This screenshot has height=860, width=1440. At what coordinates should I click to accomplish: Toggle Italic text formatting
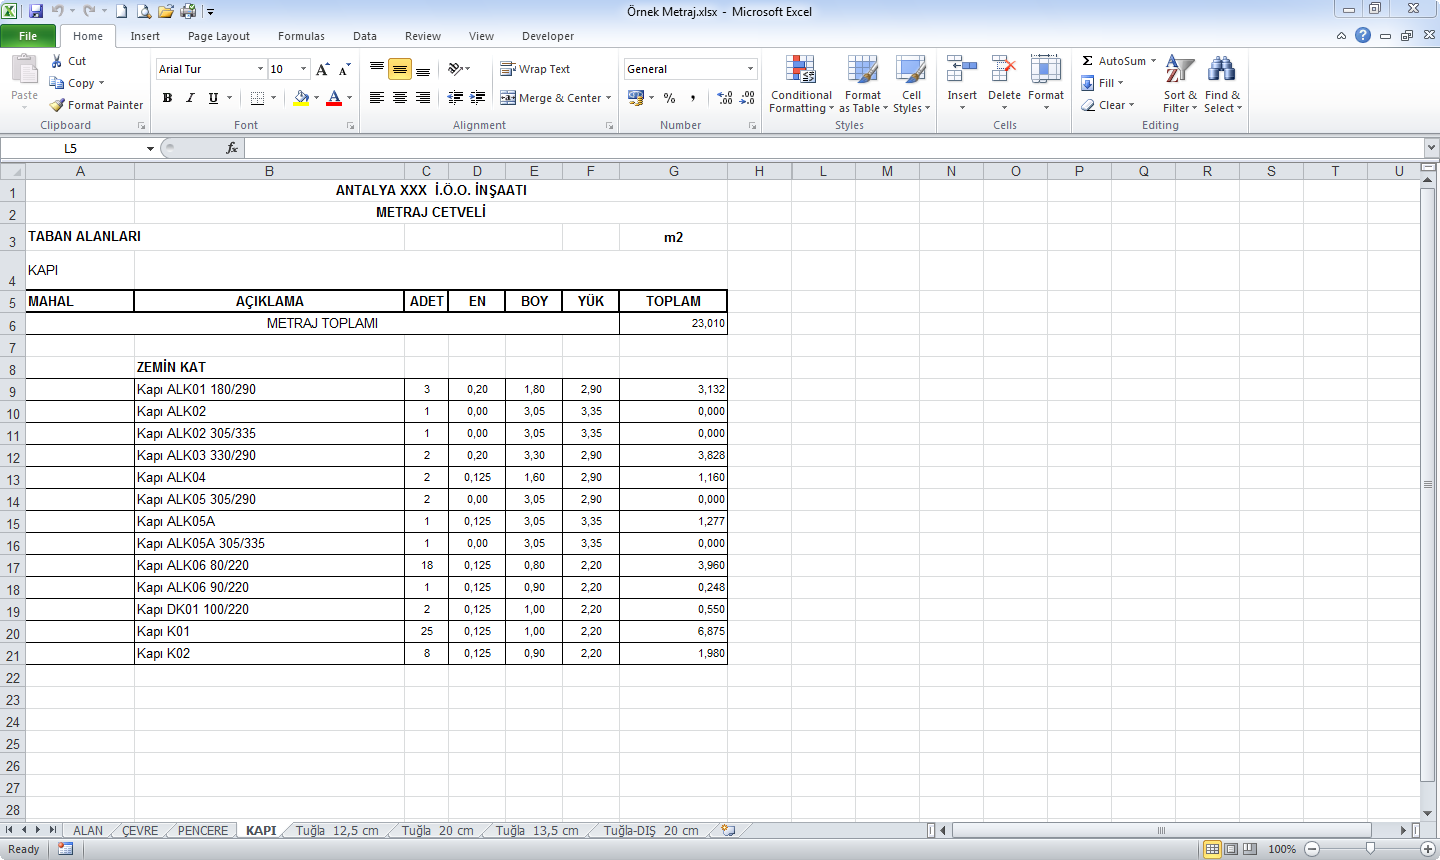tap(190, 98)
